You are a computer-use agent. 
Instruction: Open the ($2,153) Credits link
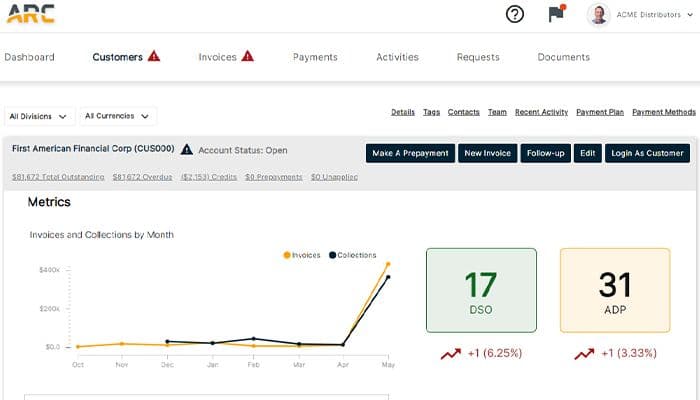click(208, 177)
